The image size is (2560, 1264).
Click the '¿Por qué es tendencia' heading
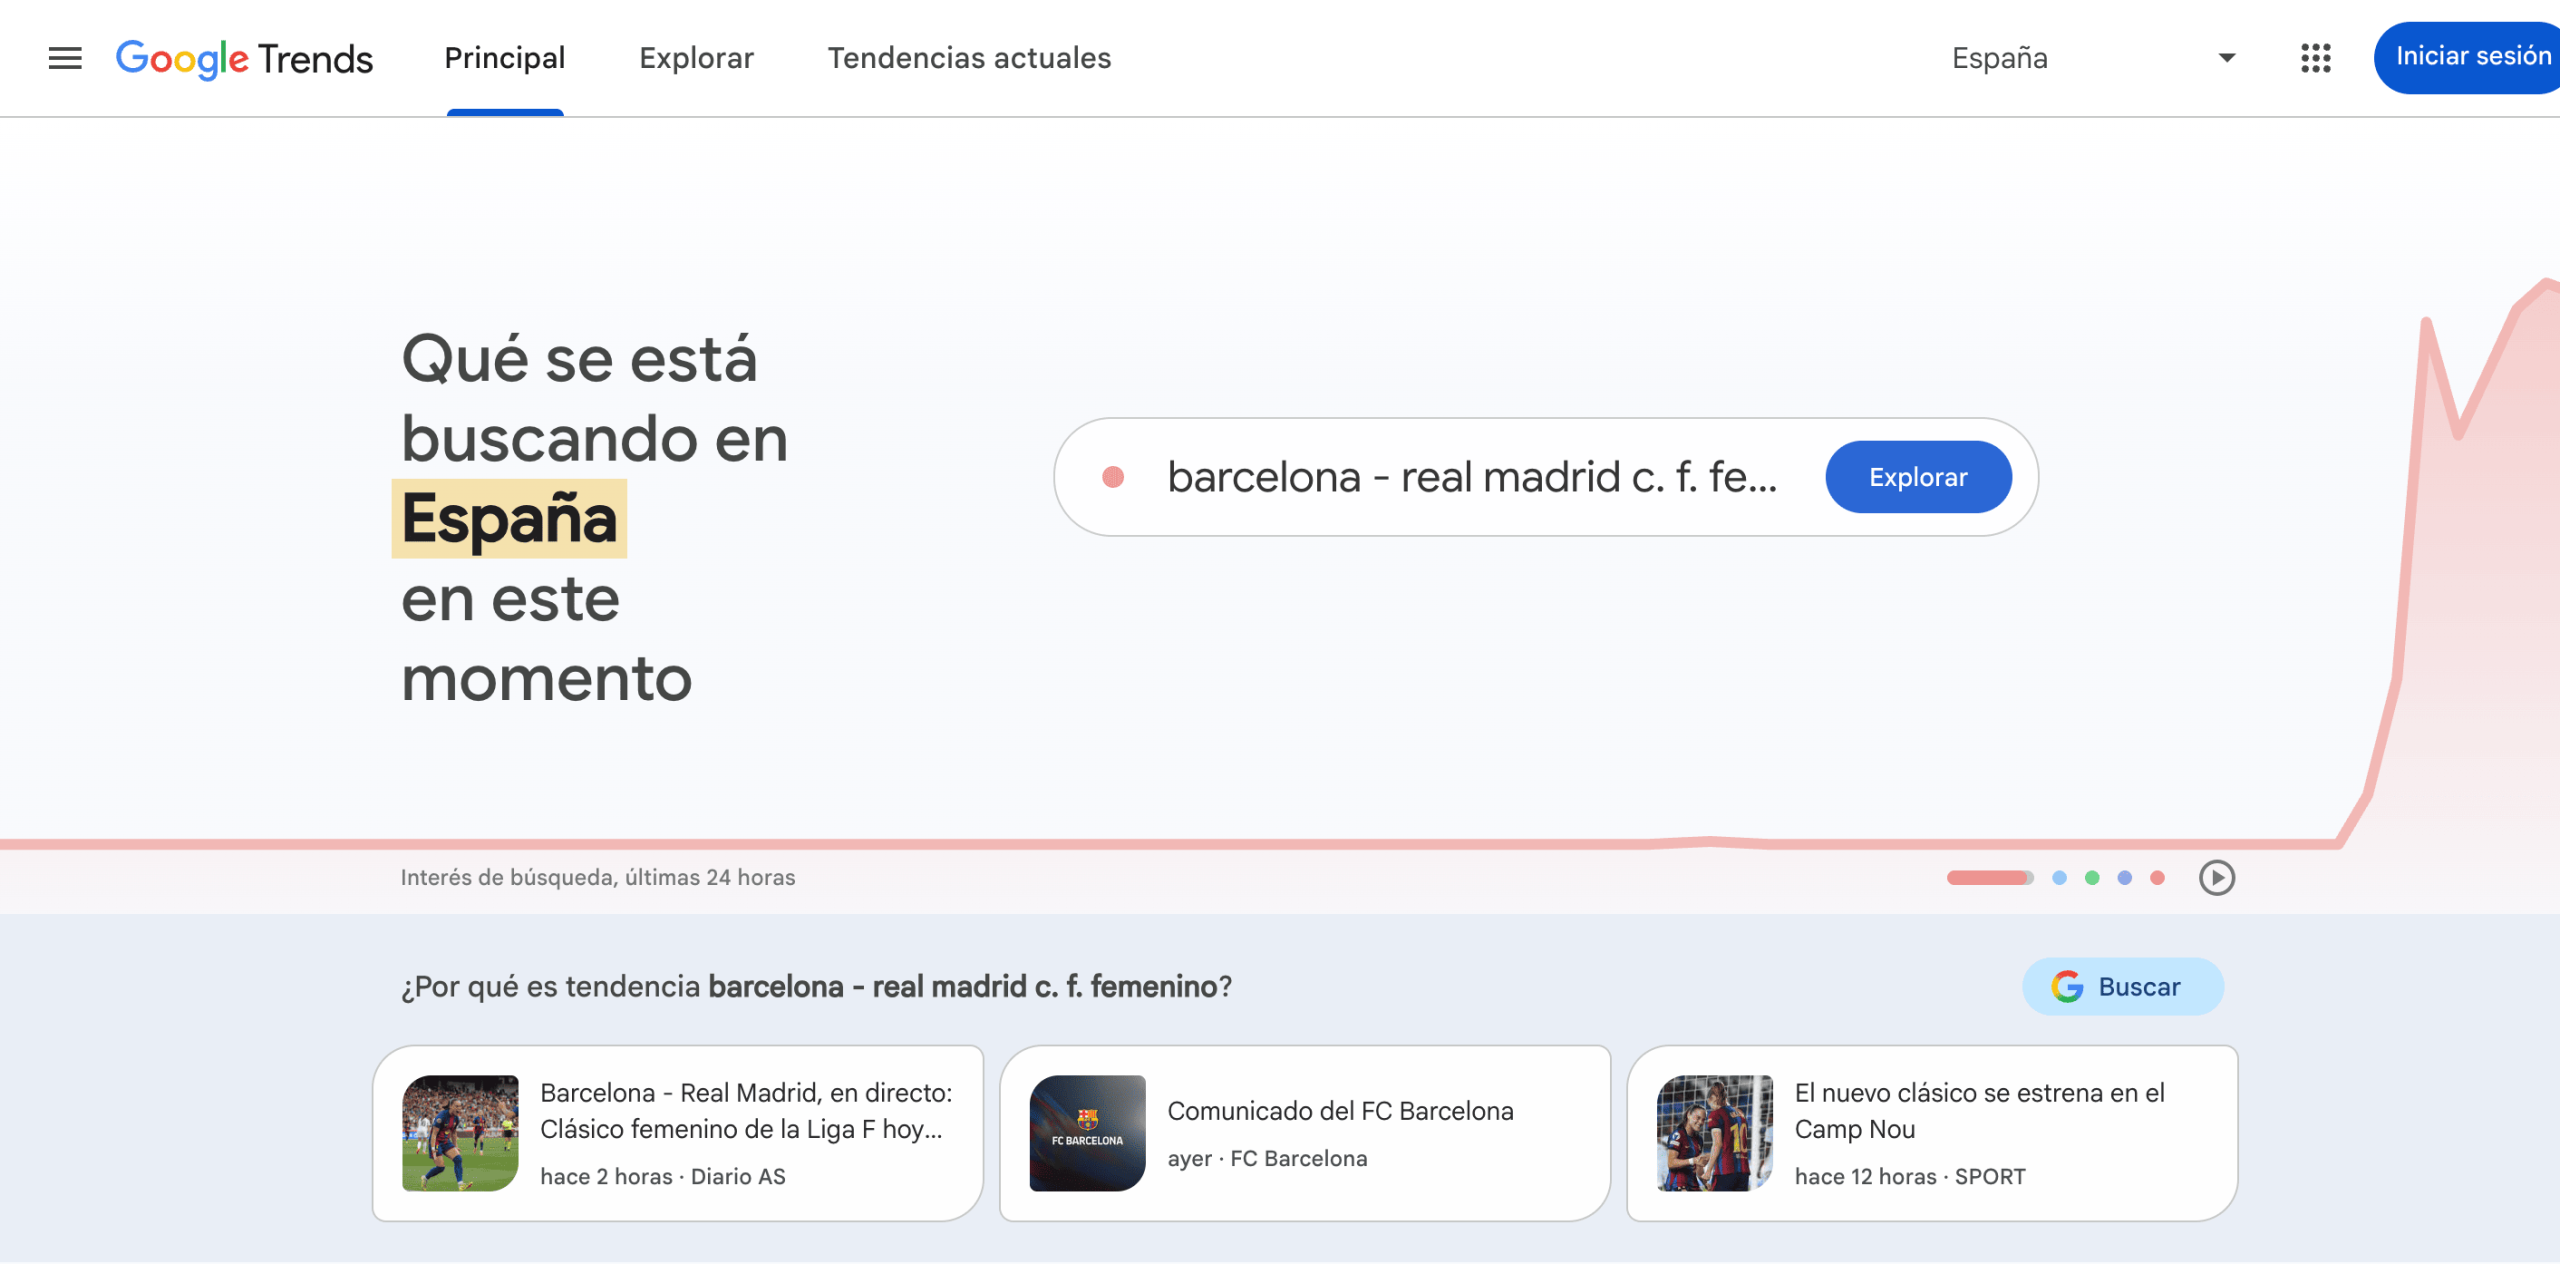[x=816, y=986]
